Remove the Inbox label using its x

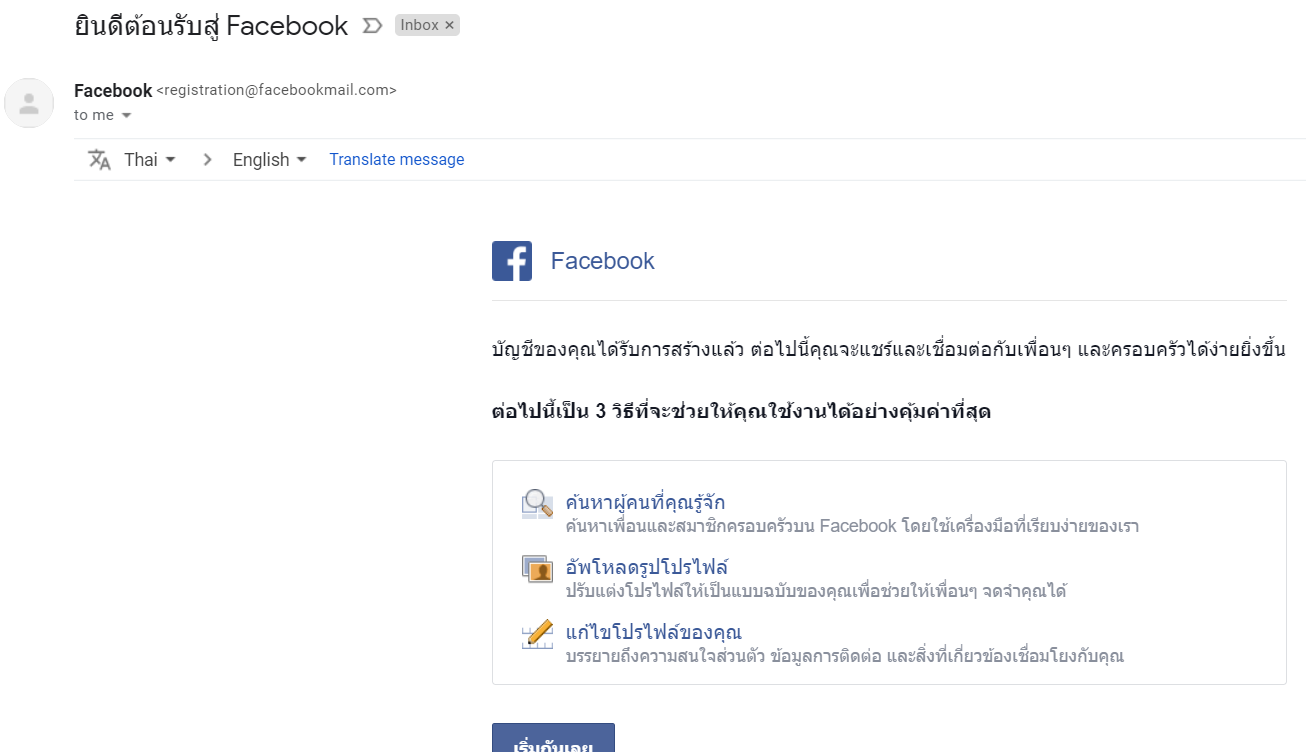point(449,25)
